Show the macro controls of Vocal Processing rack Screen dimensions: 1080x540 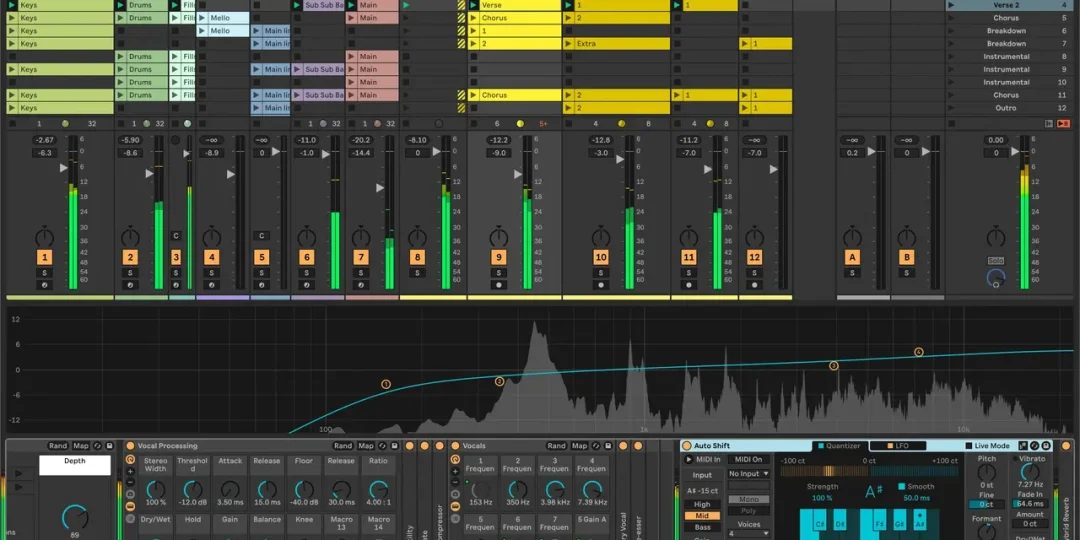tap(130, 459)
